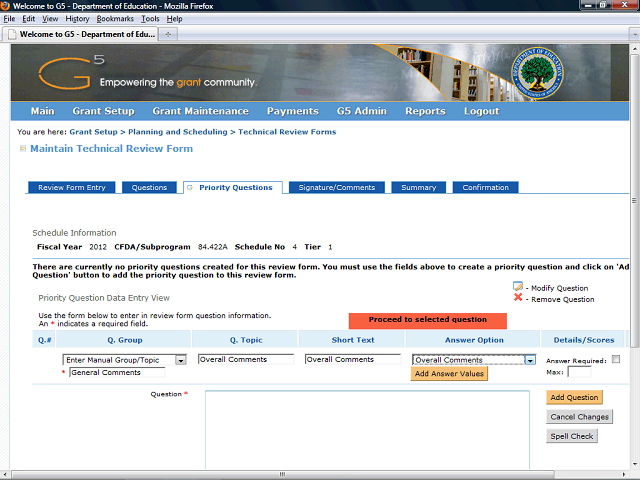Click the CFDA value 84.422A
This screenshot has width=640, height=480.
click(213, 247)
